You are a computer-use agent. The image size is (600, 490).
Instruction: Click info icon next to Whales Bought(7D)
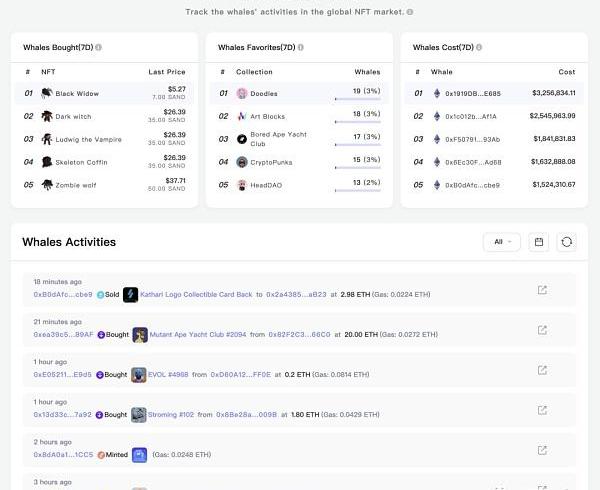(98, 48)
